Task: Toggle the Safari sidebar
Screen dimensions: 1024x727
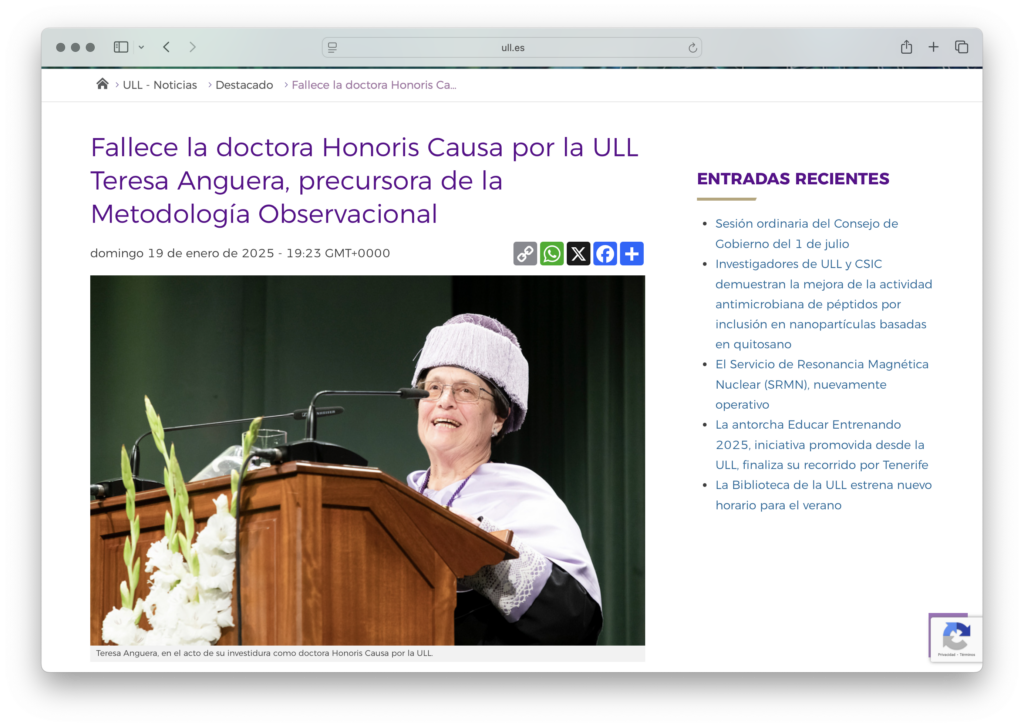Action: tap(121, 47)
